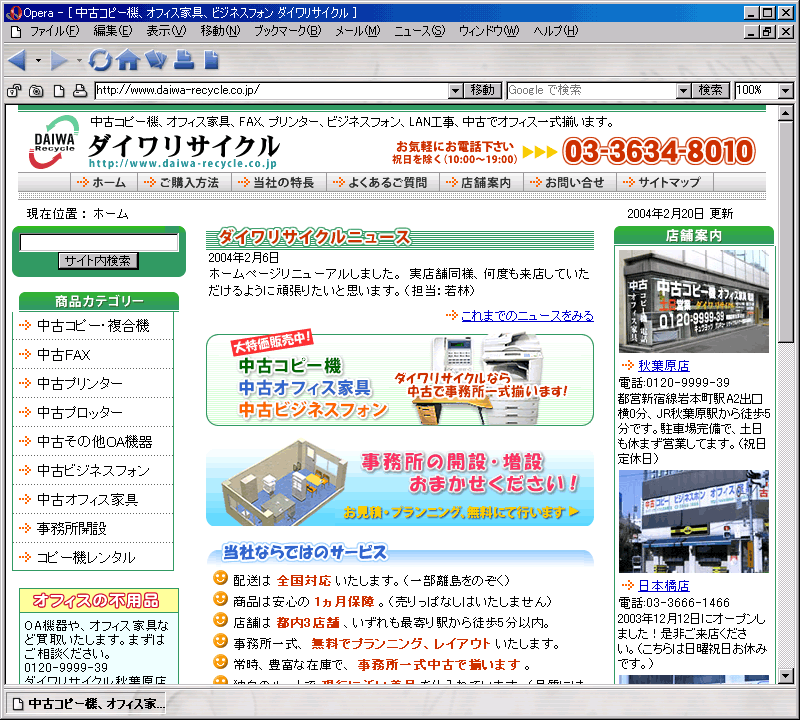Select the サイトマップ navigation tab
The width and height of the screenshot is (800, 720).
[x=665, y=183]
